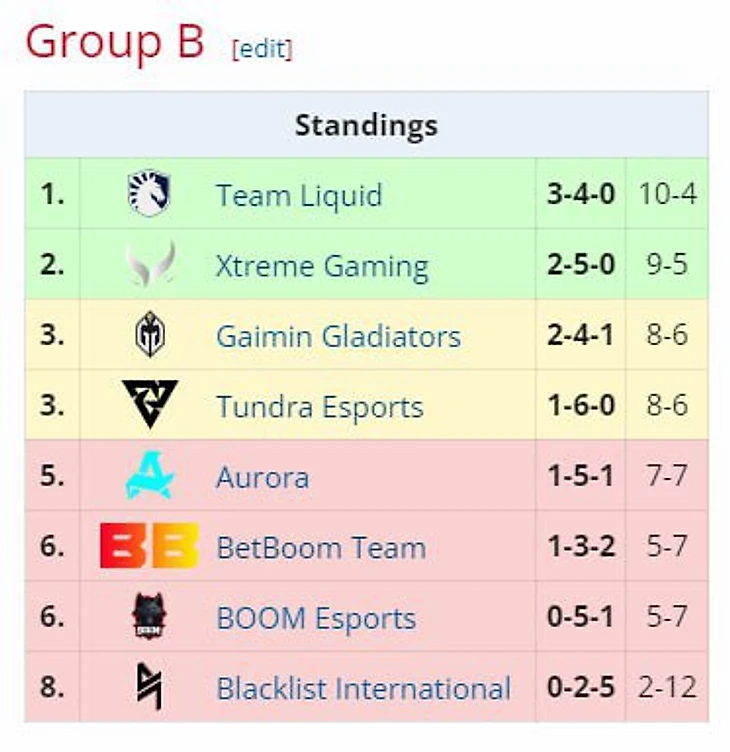Click the Xtreme Gaming wings logo
Viewport: 730px width, 752px height.
coord(150,264)
